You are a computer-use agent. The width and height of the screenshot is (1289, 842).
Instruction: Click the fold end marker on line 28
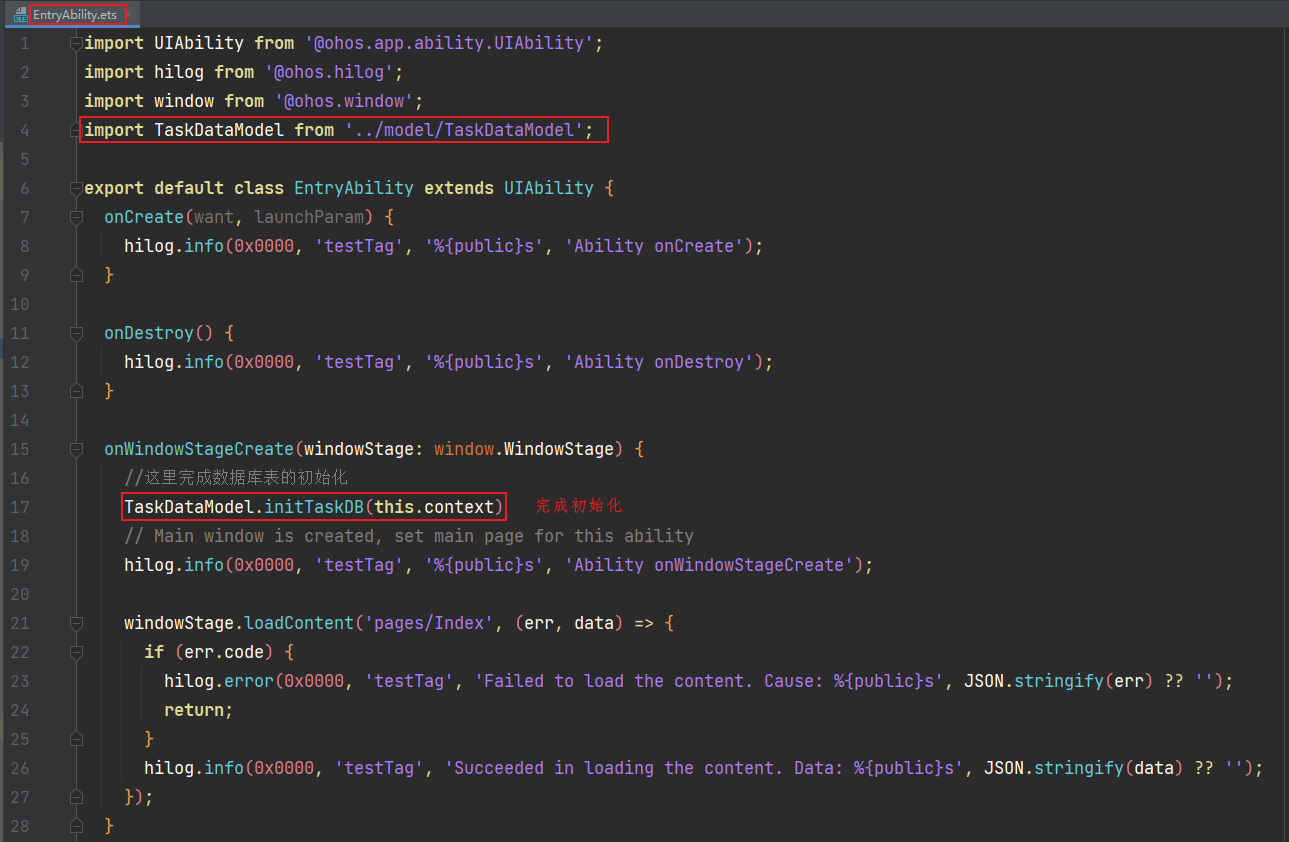coord(75,826)
